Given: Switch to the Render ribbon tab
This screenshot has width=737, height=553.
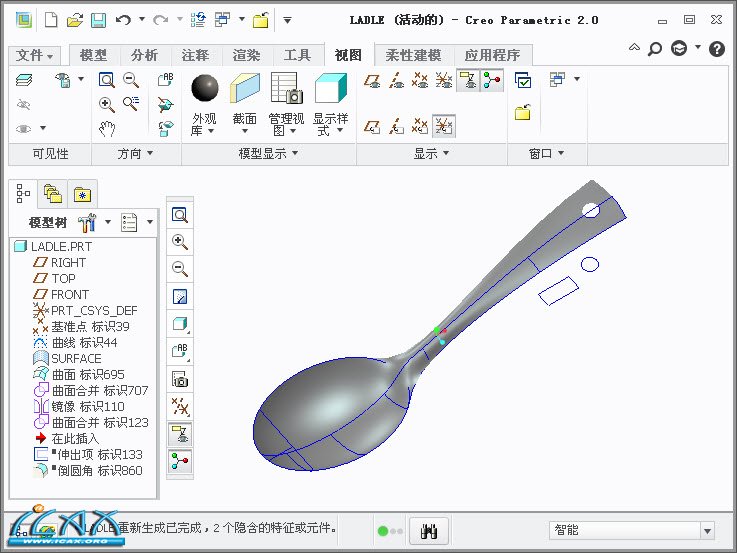Looking at the screenshot, I should (x=246, y=55).
